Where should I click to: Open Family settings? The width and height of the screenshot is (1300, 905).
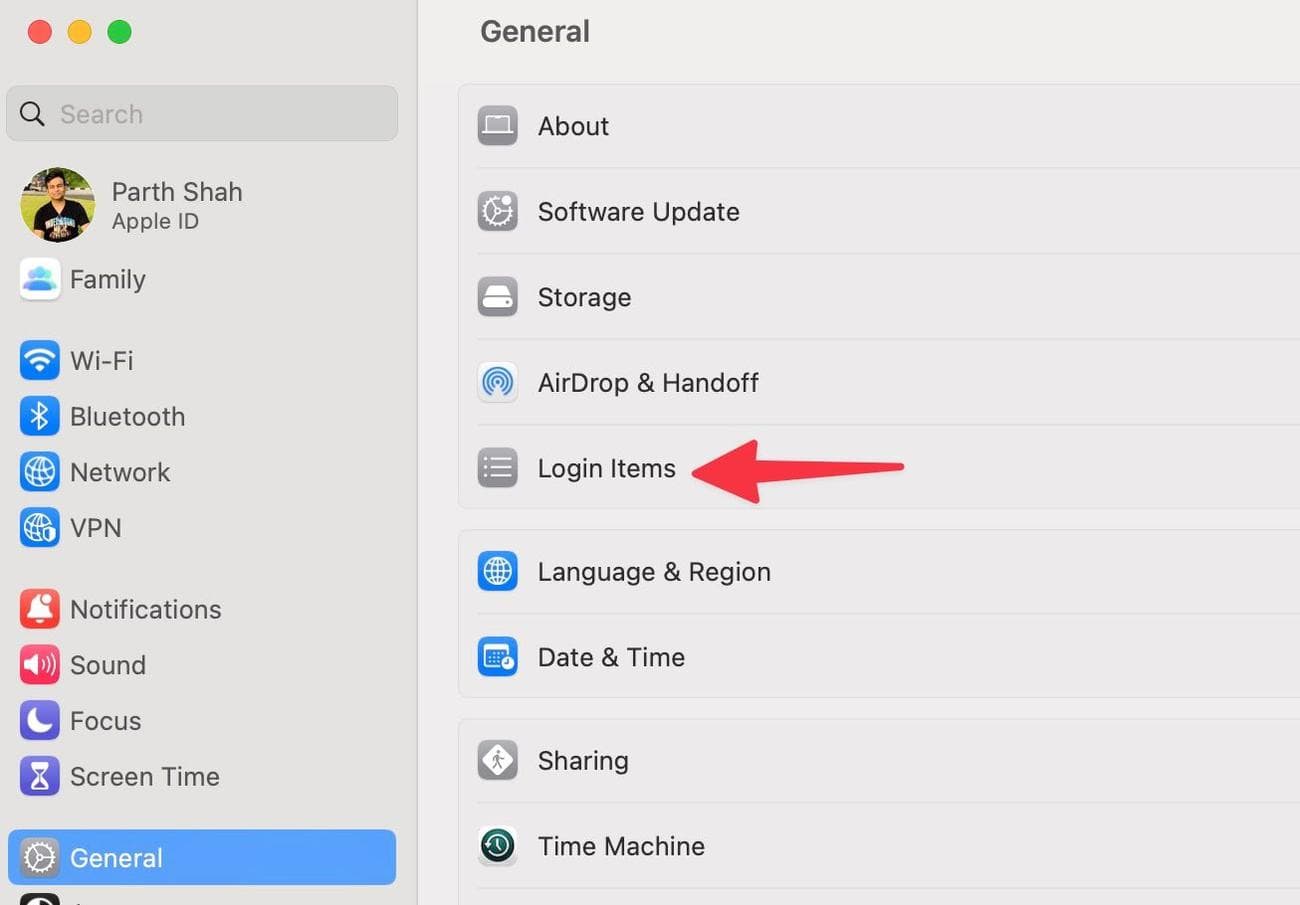pyautogui.click(x=107, y=280)
